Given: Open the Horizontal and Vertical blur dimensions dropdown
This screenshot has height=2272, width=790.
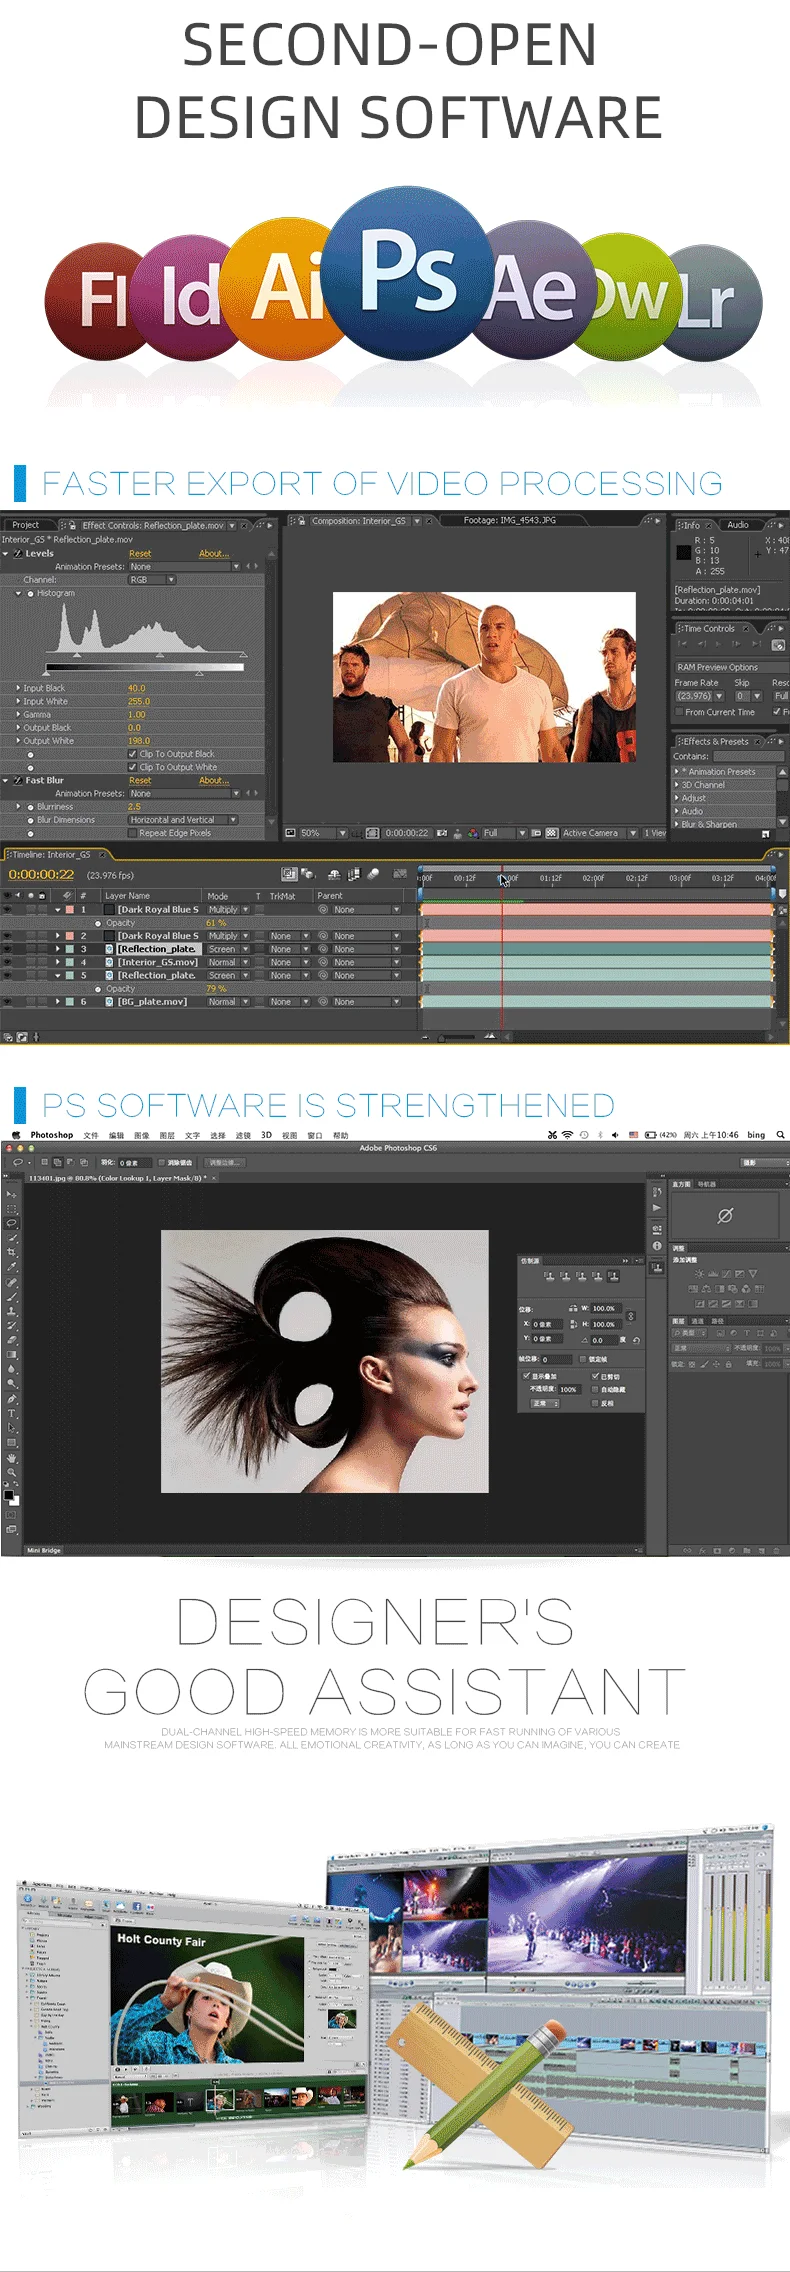Looking at the screenshot, I should tap(183, 820).
